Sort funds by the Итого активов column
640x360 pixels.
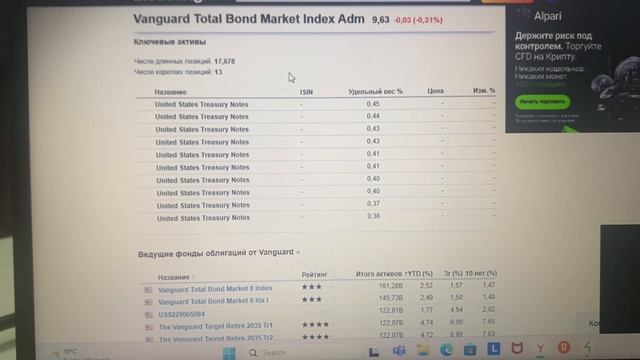[x=379, y=274]
